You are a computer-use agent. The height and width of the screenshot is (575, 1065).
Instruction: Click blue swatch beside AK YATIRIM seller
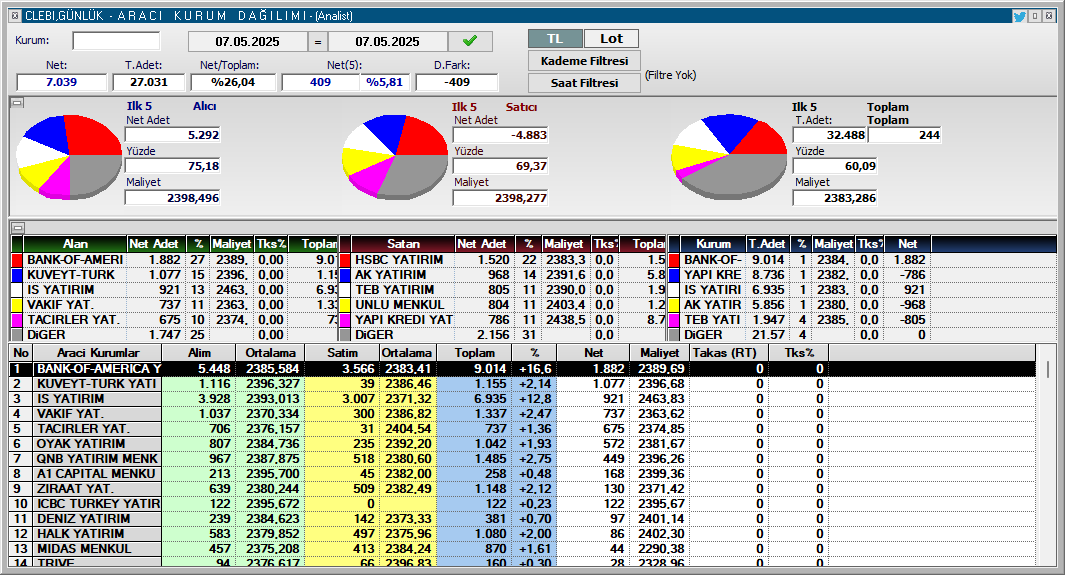point(345,275)
